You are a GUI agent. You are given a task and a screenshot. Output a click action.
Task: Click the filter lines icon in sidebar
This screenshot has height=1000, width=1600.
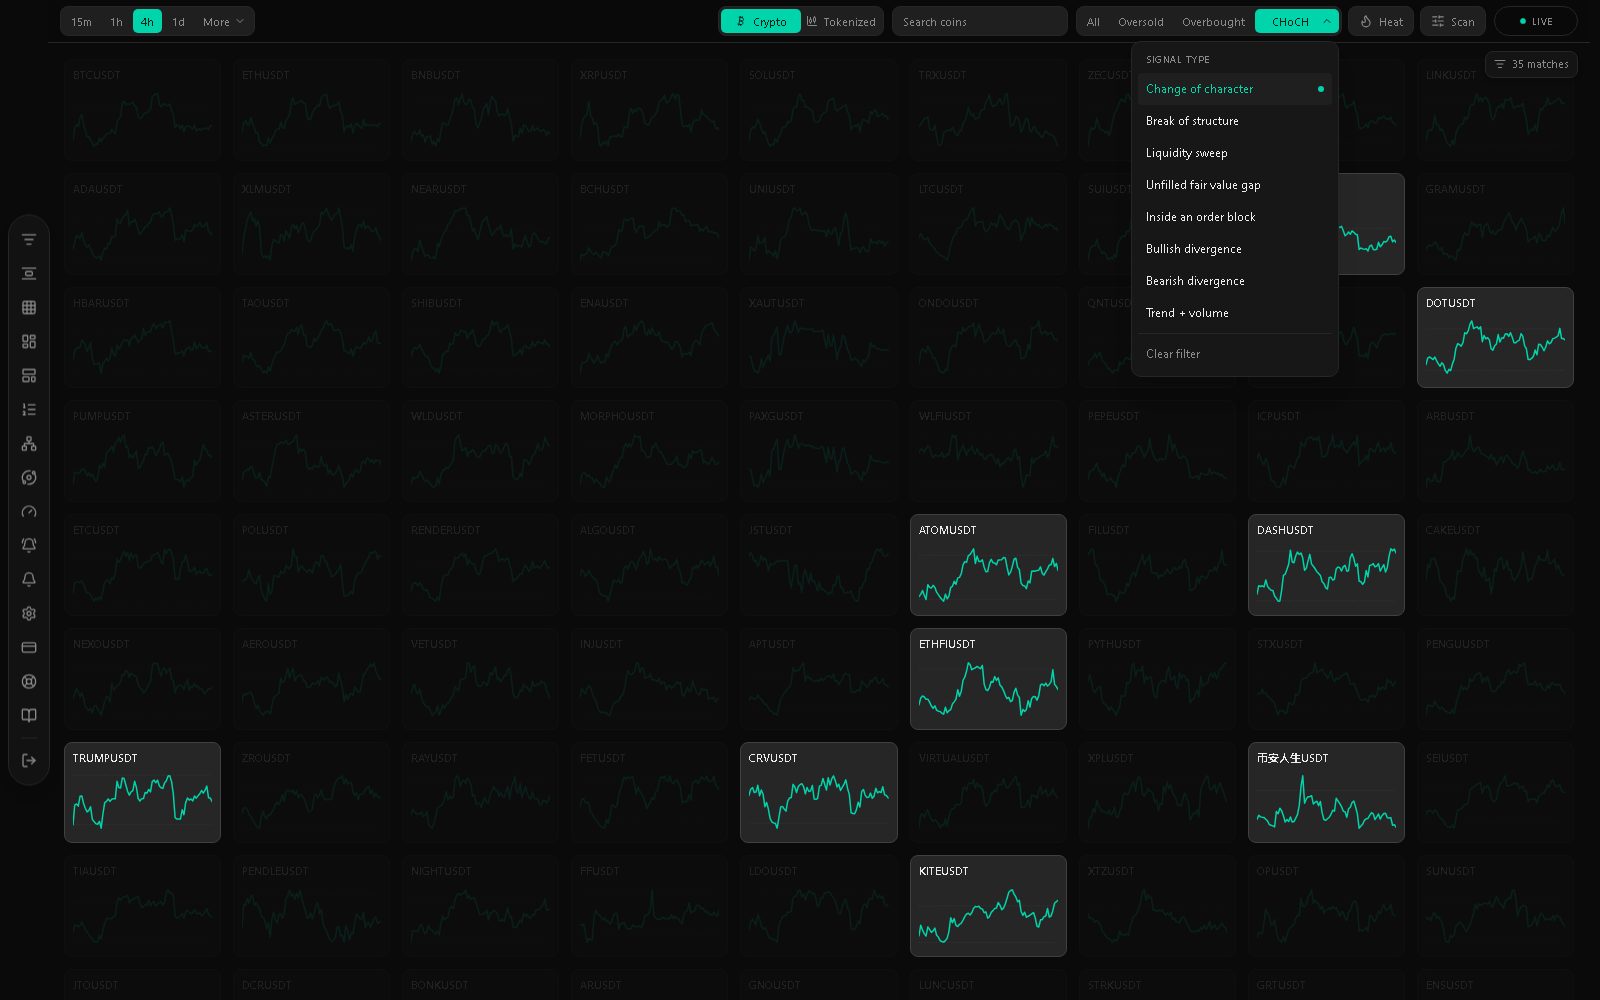(29, 240)
